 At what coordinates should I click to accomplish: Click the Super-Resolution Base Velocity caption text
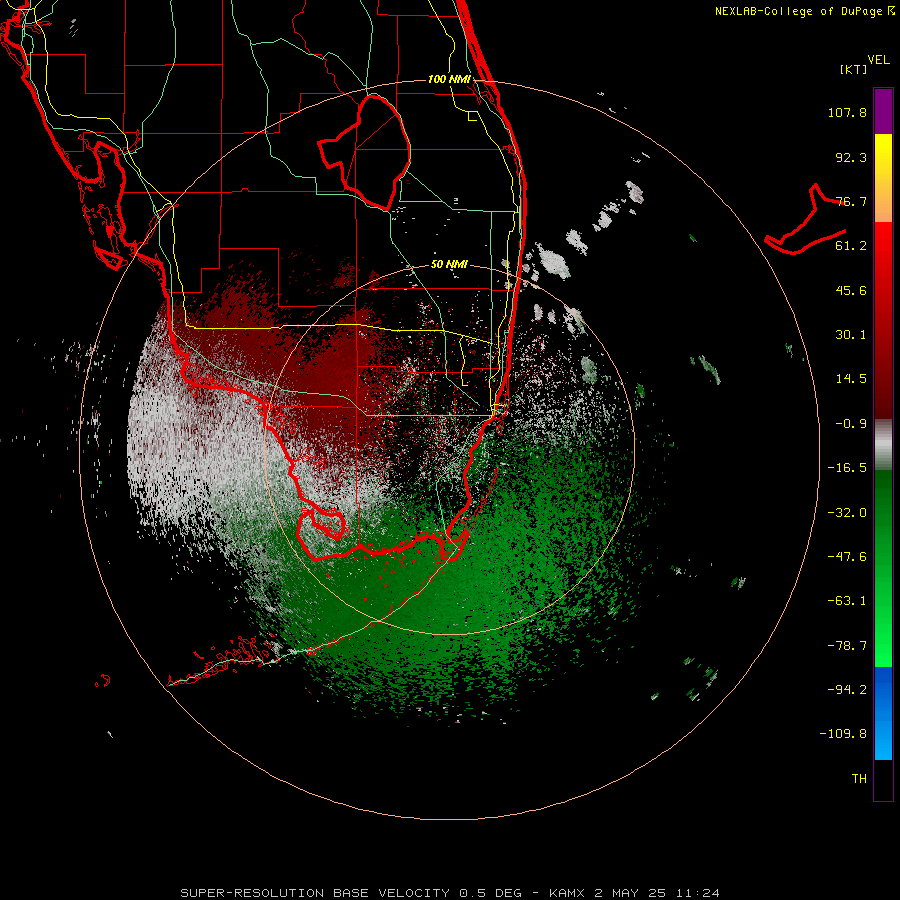[449, 893]
